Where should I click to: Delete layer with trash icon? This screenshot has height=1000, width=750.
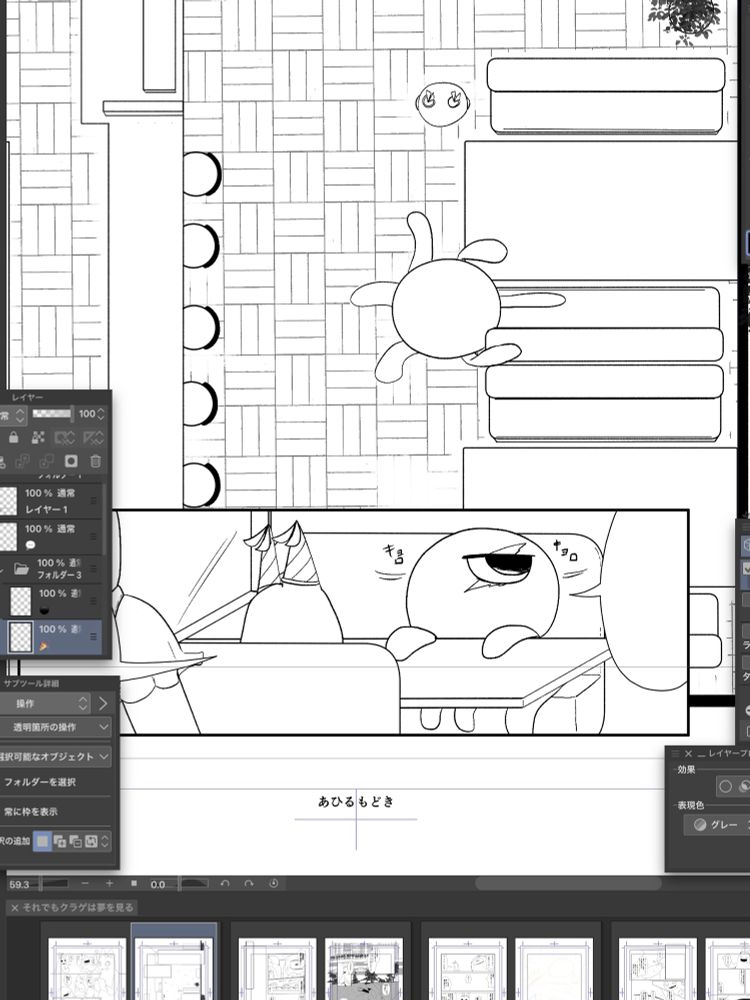[95, 461]
